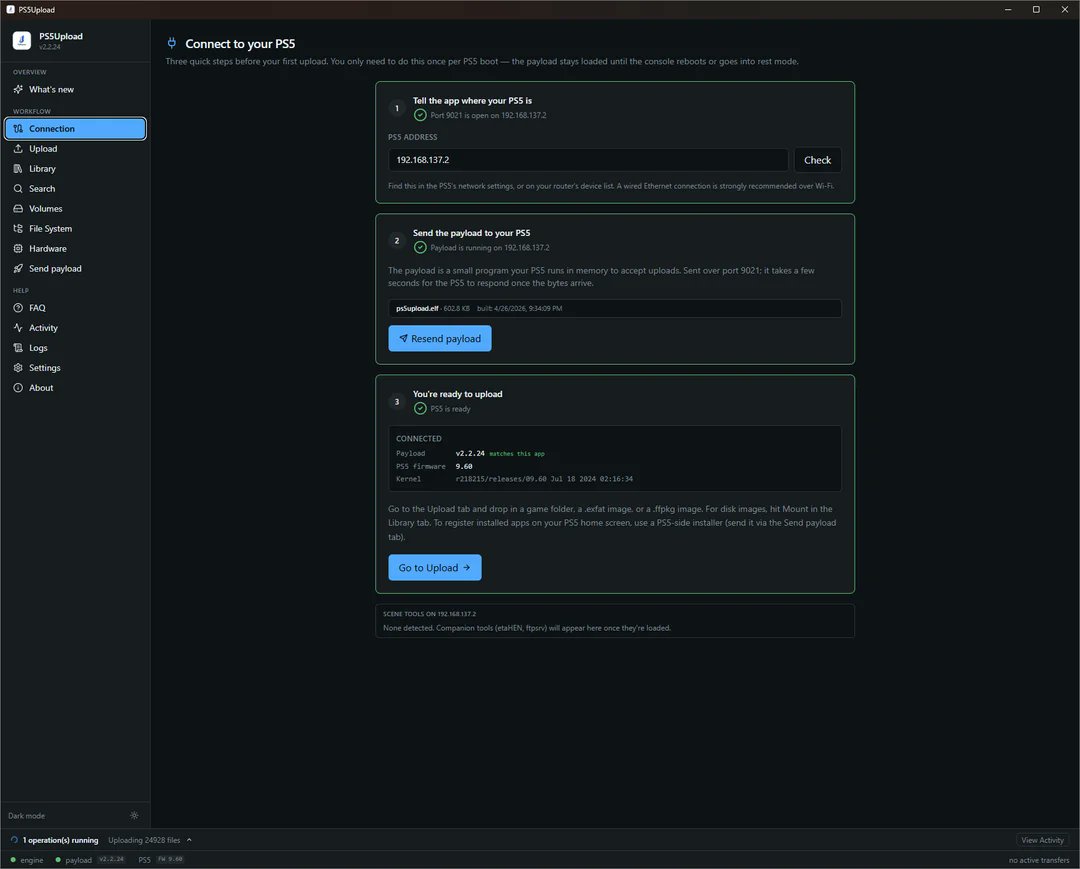Click the Hardware chip icon
This screenshot has height=869, width=1080.
(x=18, y=249)
